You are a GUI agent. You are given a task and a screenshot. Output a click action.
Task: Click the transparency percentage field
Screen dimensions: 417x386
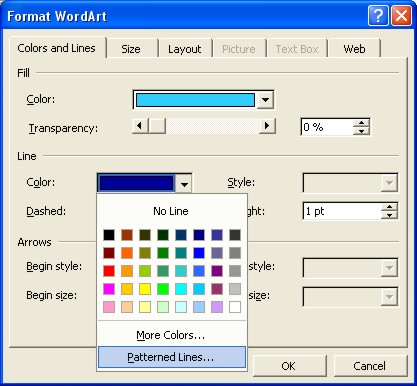(x=327, y=127)
